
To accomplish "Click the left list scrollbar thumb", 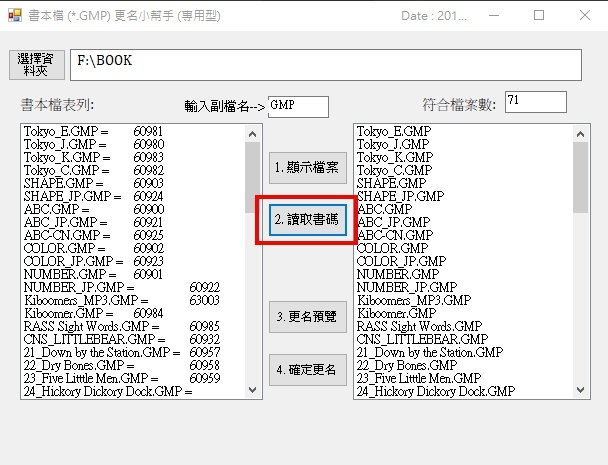I will (x=252, y=178).
